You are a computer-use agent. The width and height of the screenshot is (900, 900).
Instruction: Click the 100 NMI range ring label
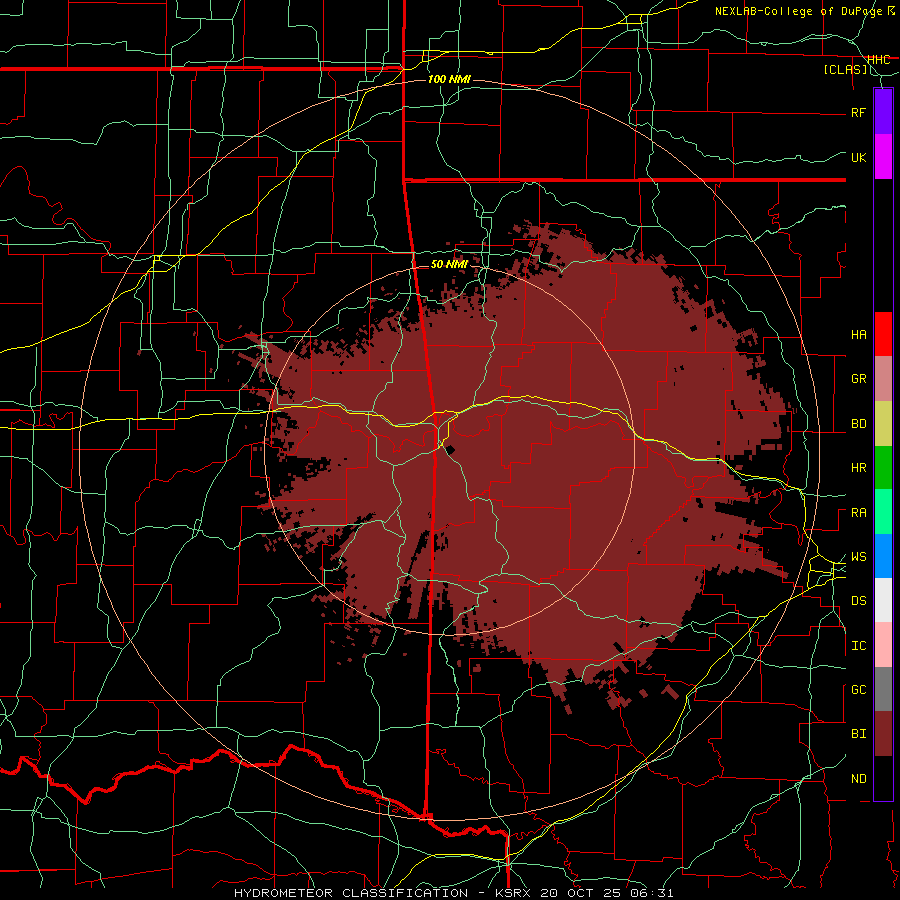tap(449, 79)
